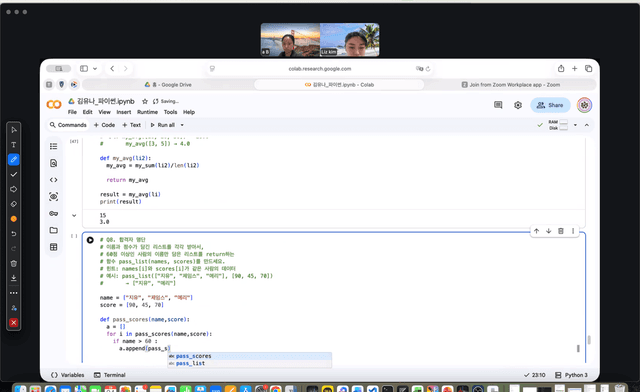640x392 pixels.
Task: Click Run all button
Action: point(162,125)
